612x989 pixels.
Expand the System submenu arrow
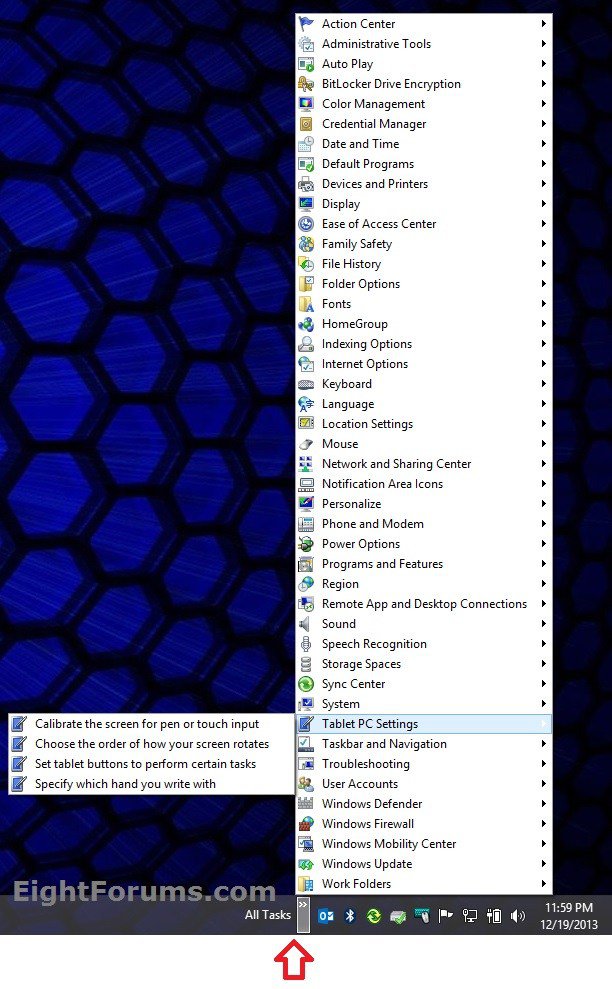point(543,704)
